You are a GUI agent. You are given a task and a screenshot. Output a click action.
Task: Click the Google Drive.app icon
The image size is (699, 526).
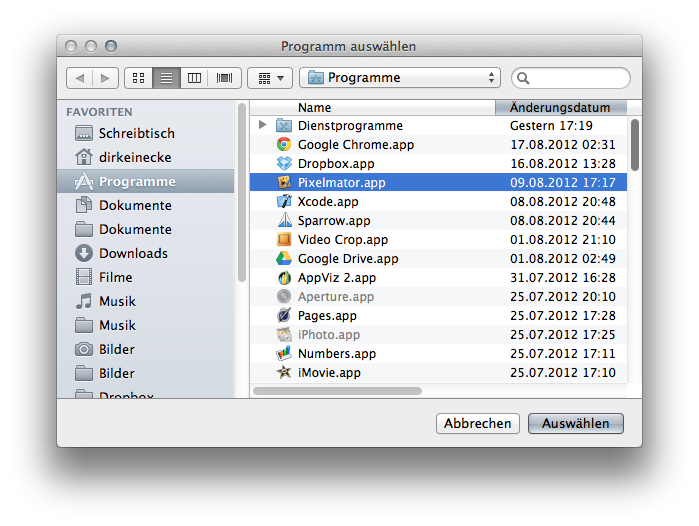click(284, 259)
